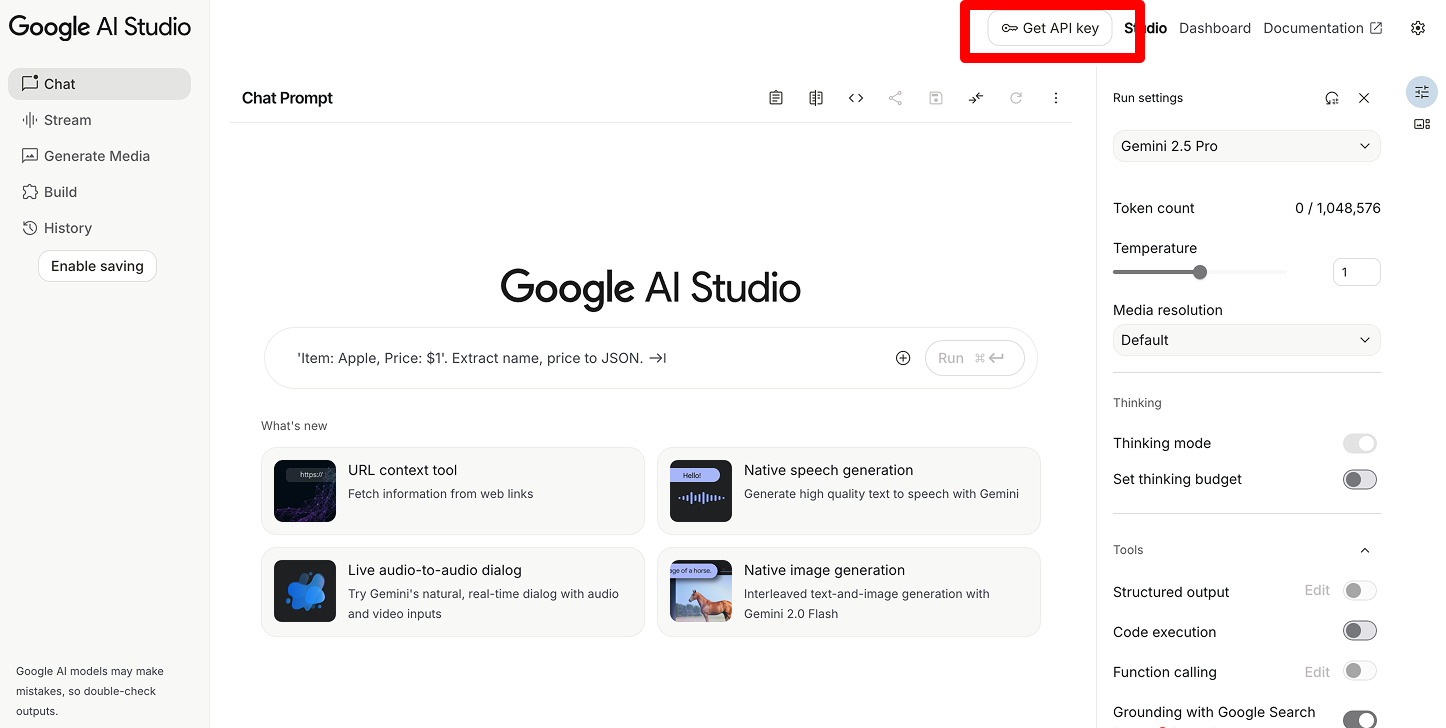This screenshot has width=1446, height=728.
Task: Select Chat in the left sidebar
Action: [x=99, y=84]
